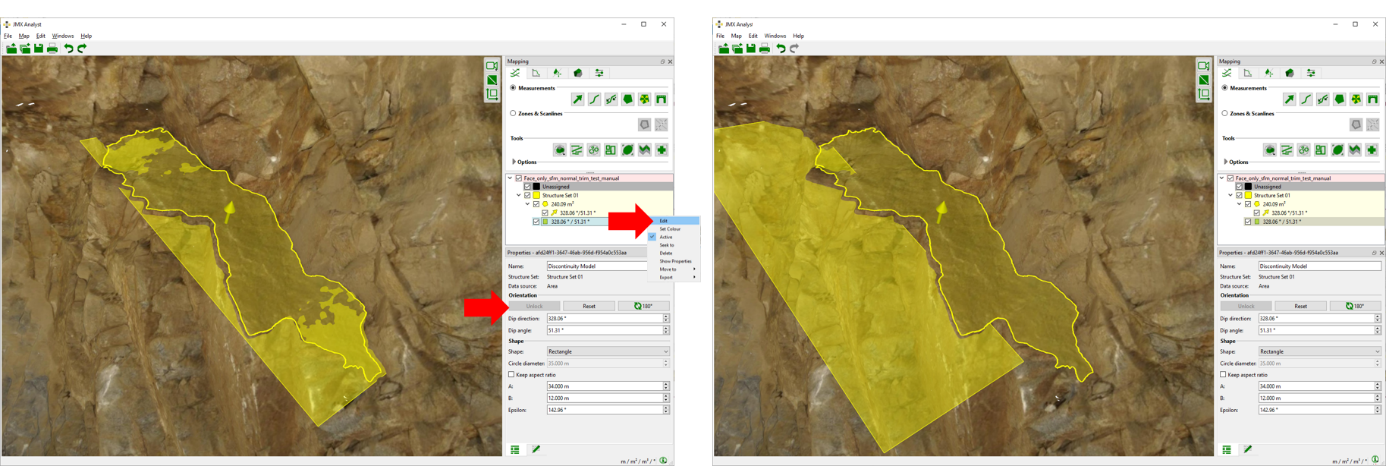Click the undo arrow in right window toolbar

pyautogui.click(x=781, y=48)
